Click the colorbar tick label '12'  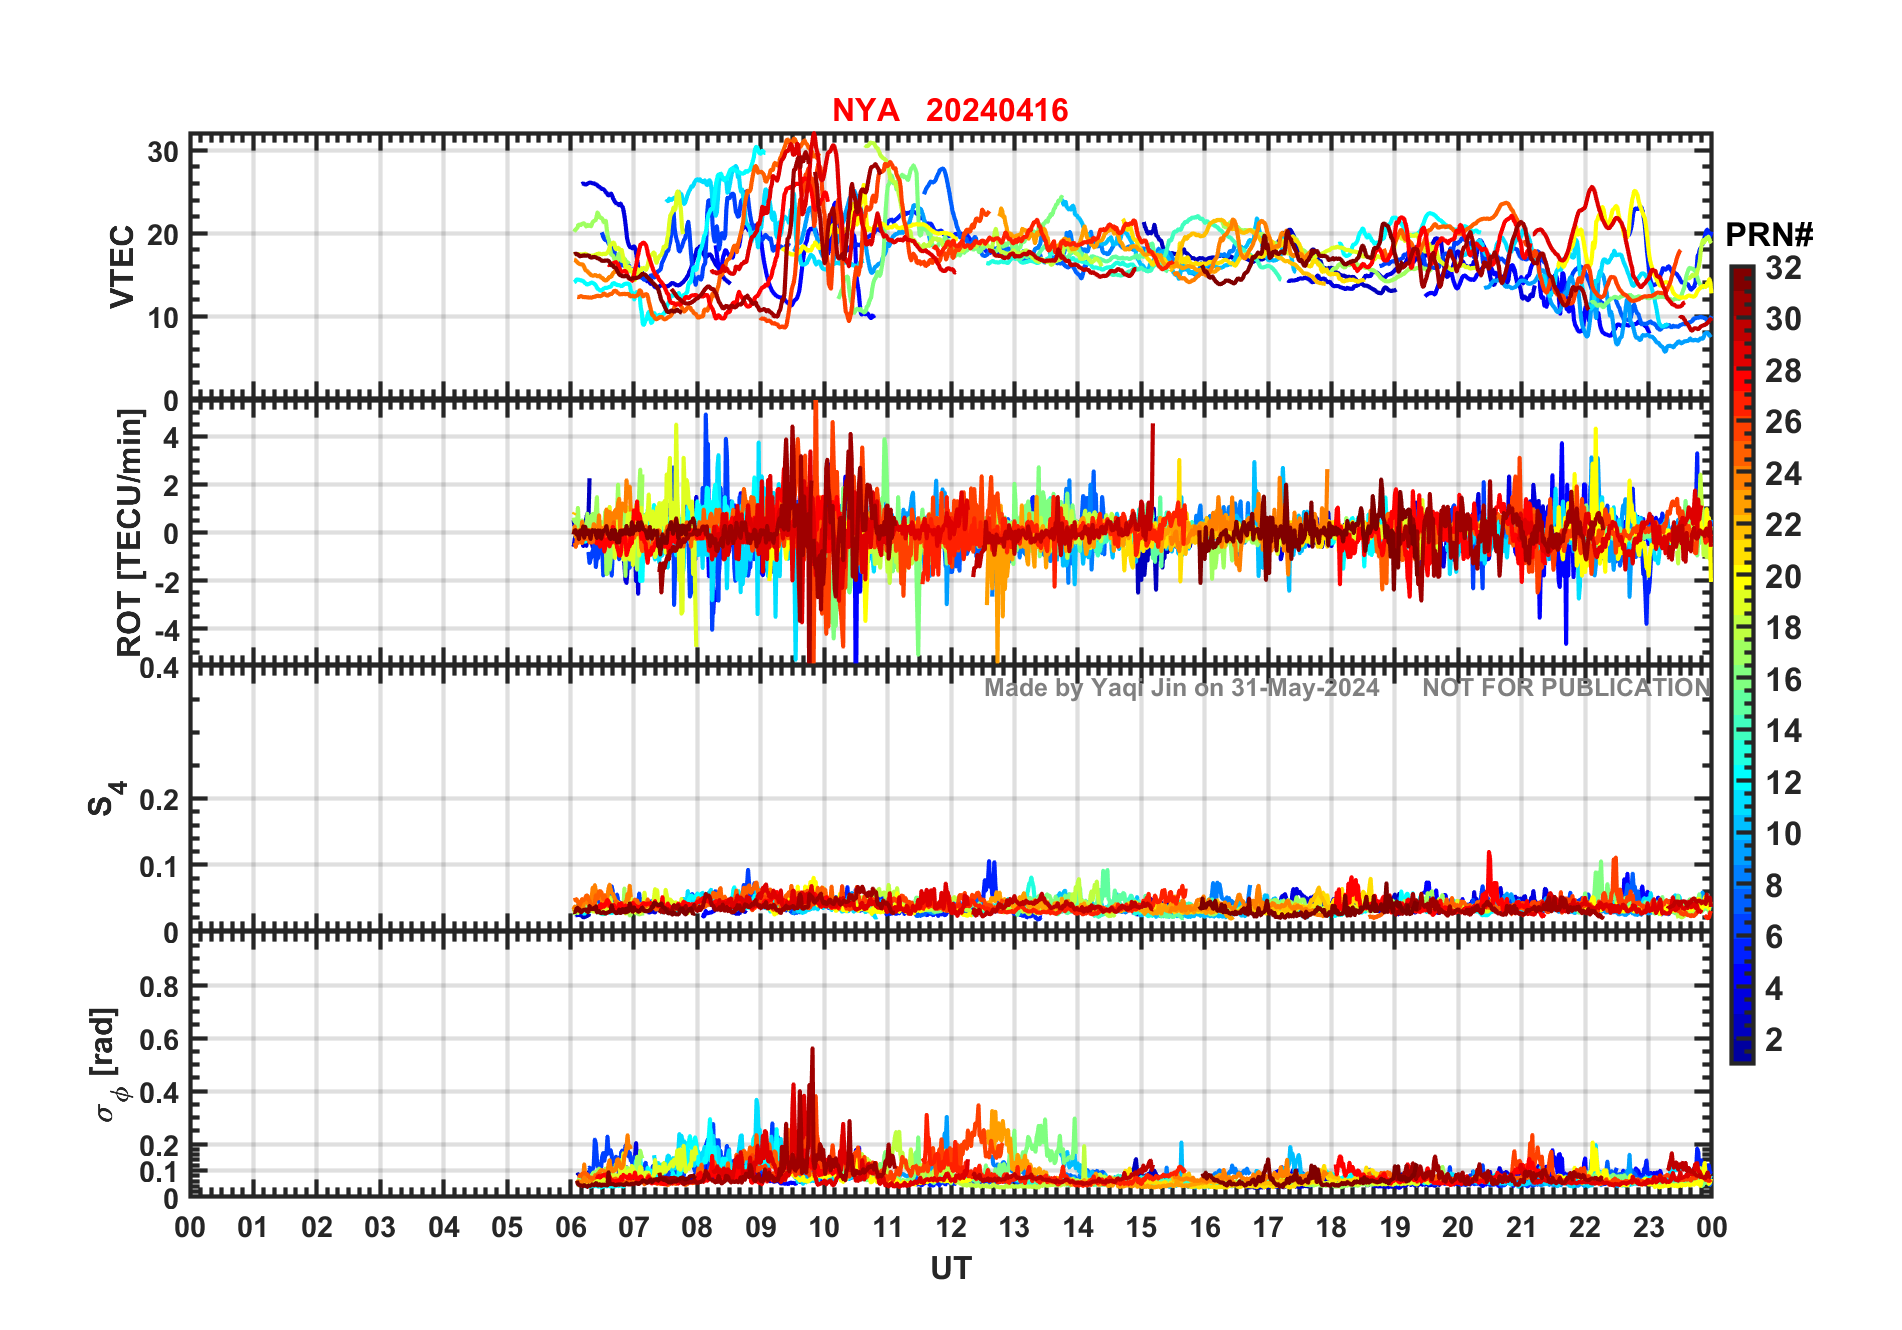pyautogui.click(x=1783, y=782)
